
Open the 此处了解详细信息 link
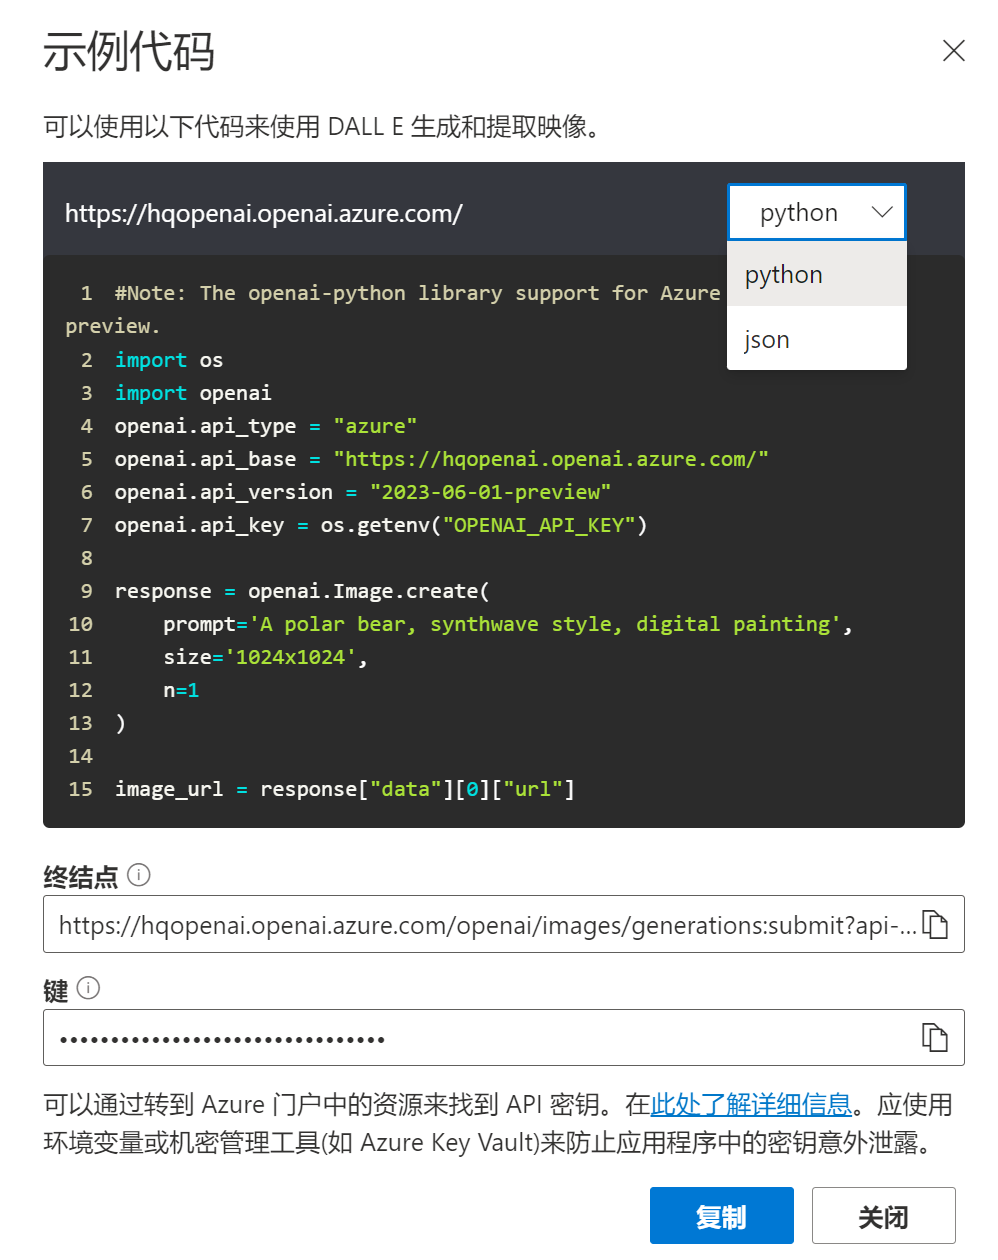[x=750, y=1105]
